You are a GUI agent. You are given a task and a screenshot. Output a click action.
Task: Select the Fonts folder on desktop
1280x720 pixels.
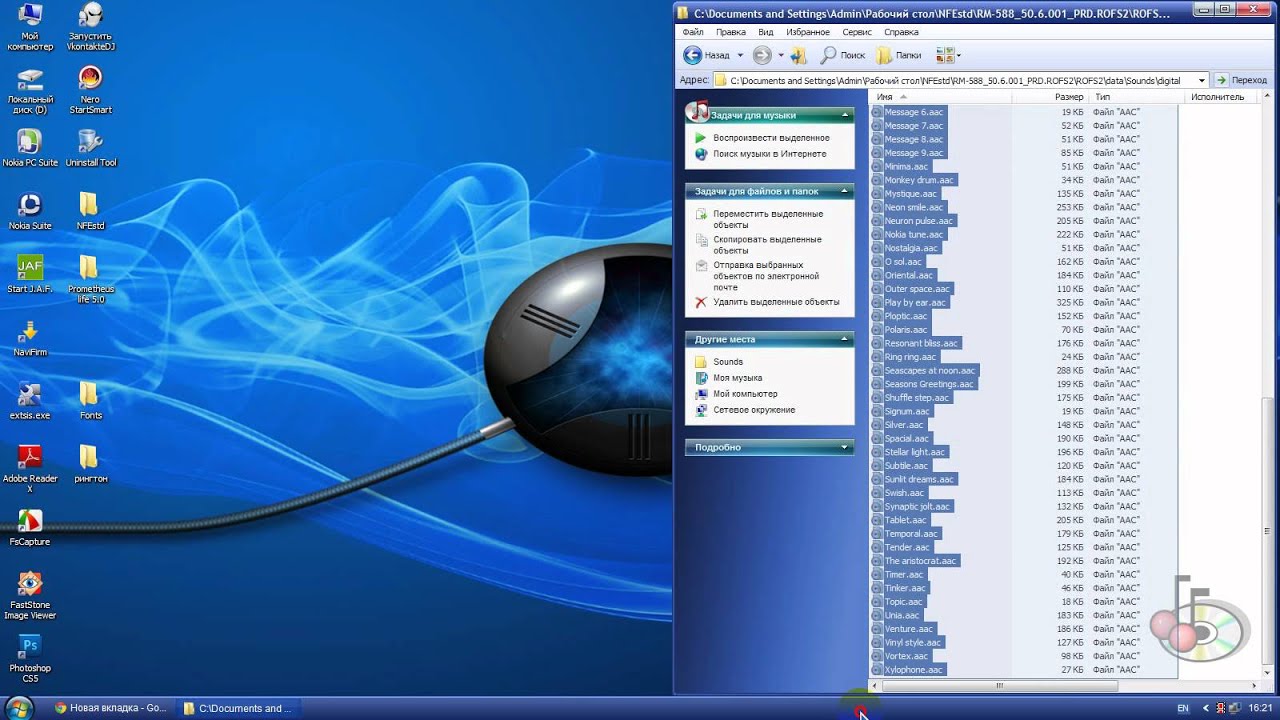pyautogui.click(x=90, y=401)
